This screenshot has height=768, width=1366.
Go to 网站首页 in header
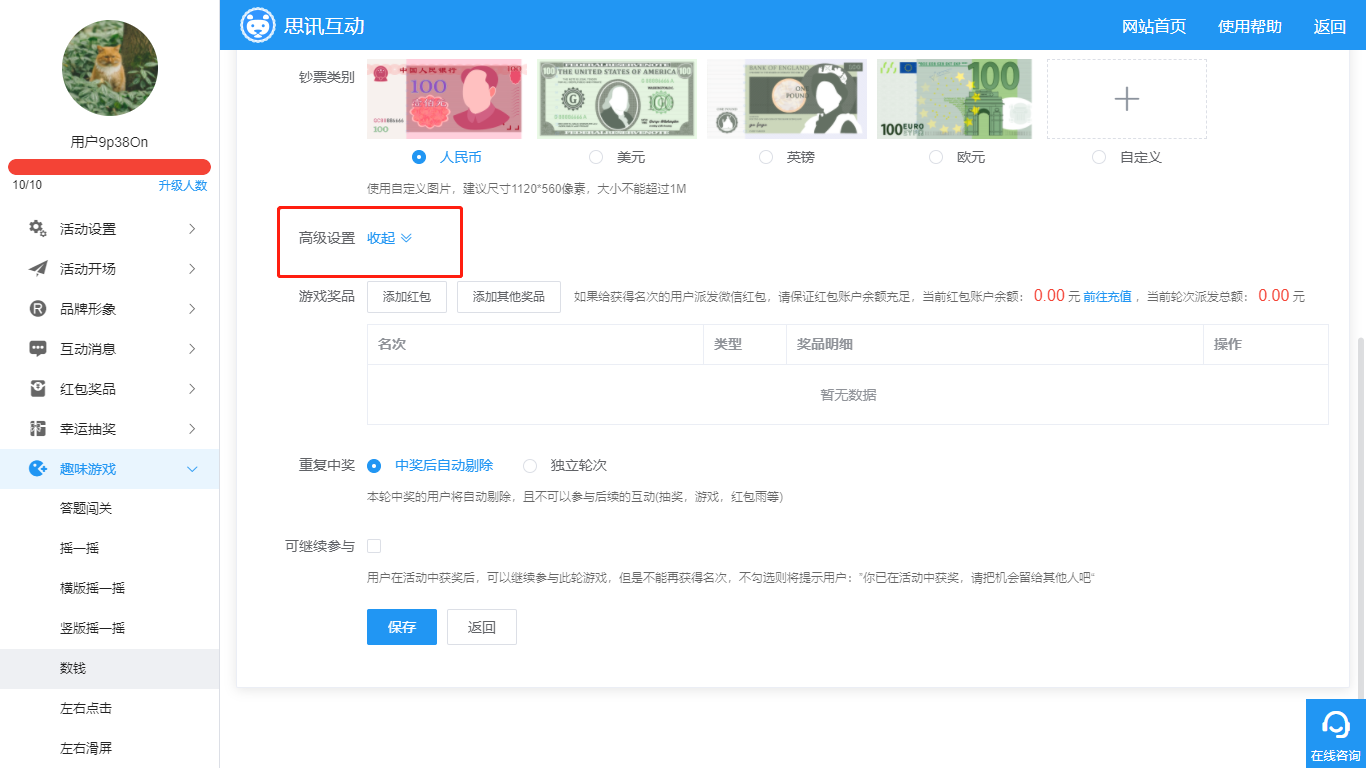click(1154, 26)
